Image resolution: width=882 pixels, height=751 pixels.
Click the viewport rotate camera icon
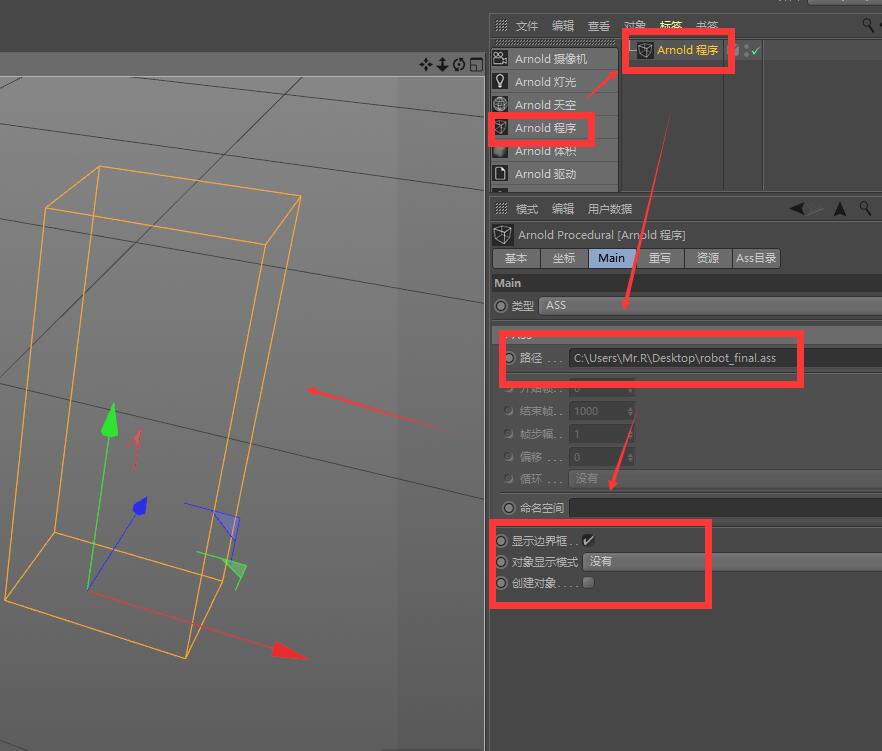click(459, 65)
